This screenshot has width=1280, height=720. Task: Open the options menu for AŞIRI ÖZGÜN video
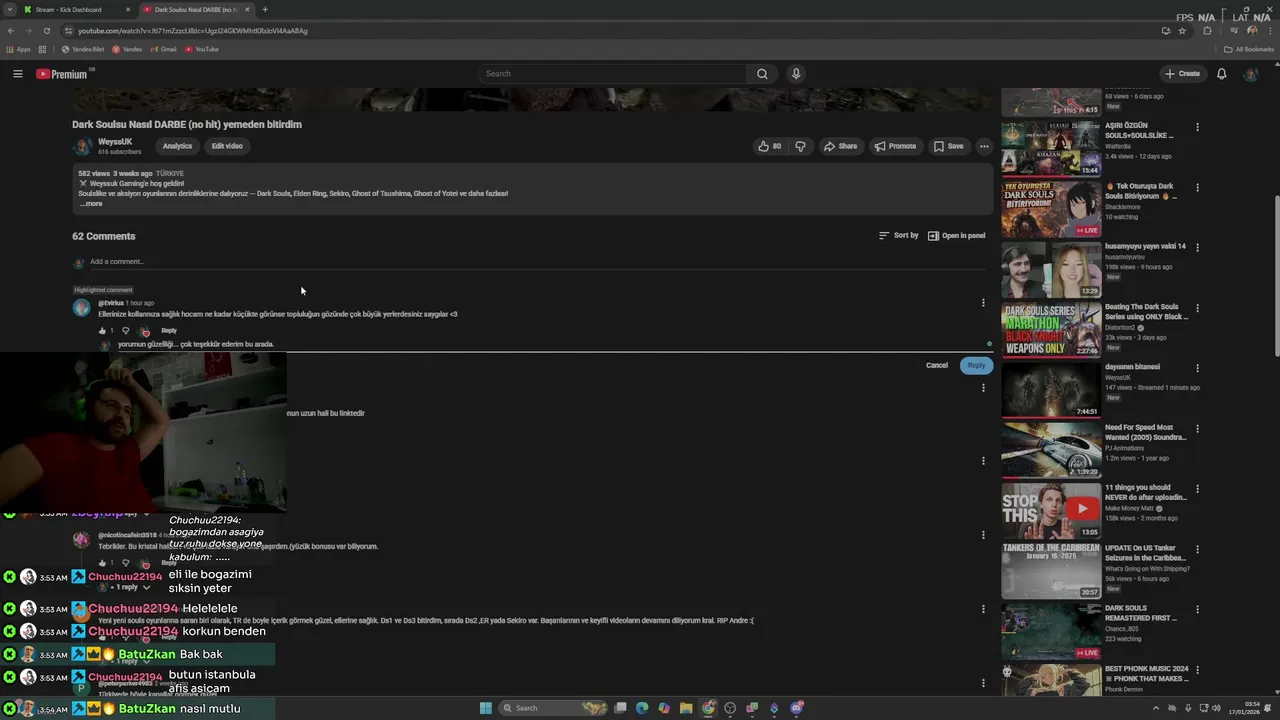click(x=1197, y=128)
